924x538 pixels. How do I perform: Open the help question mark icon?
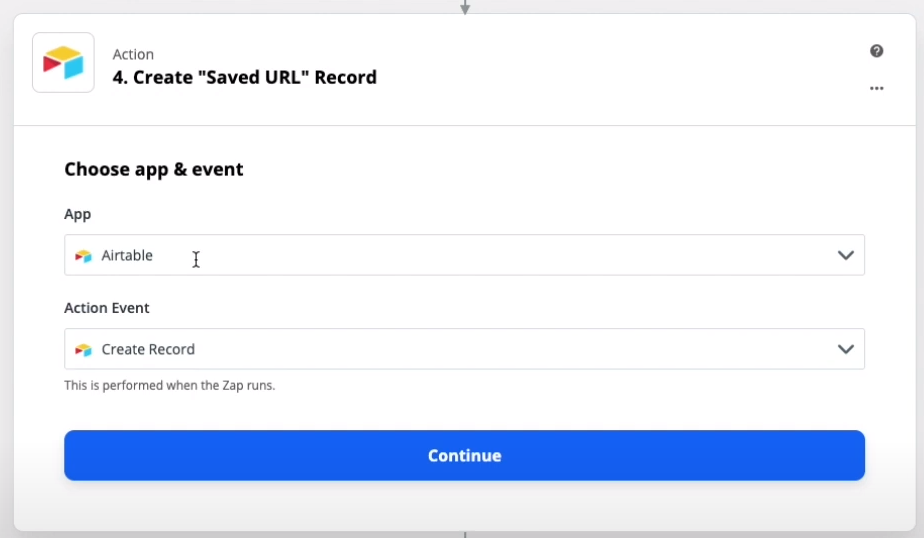click(x=876, y=51)
